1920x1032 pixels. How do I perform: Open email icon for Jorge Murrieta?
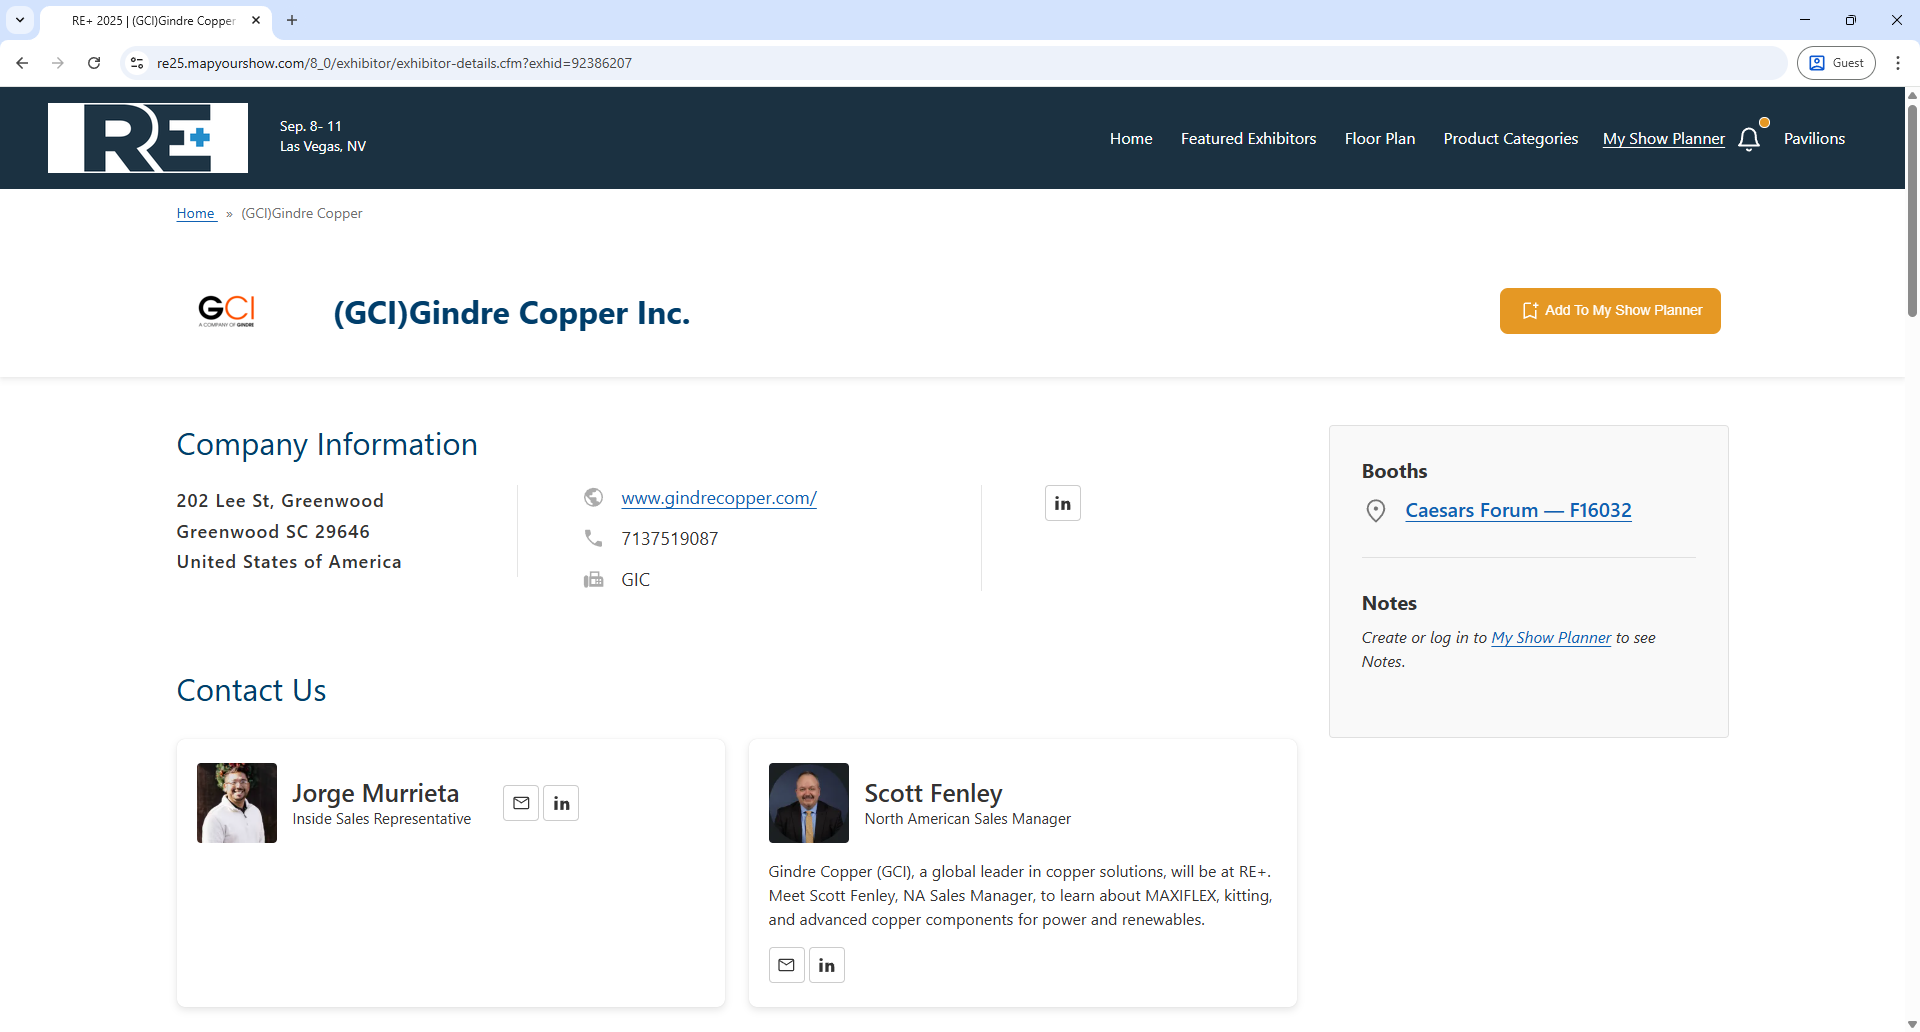[520, 802]
